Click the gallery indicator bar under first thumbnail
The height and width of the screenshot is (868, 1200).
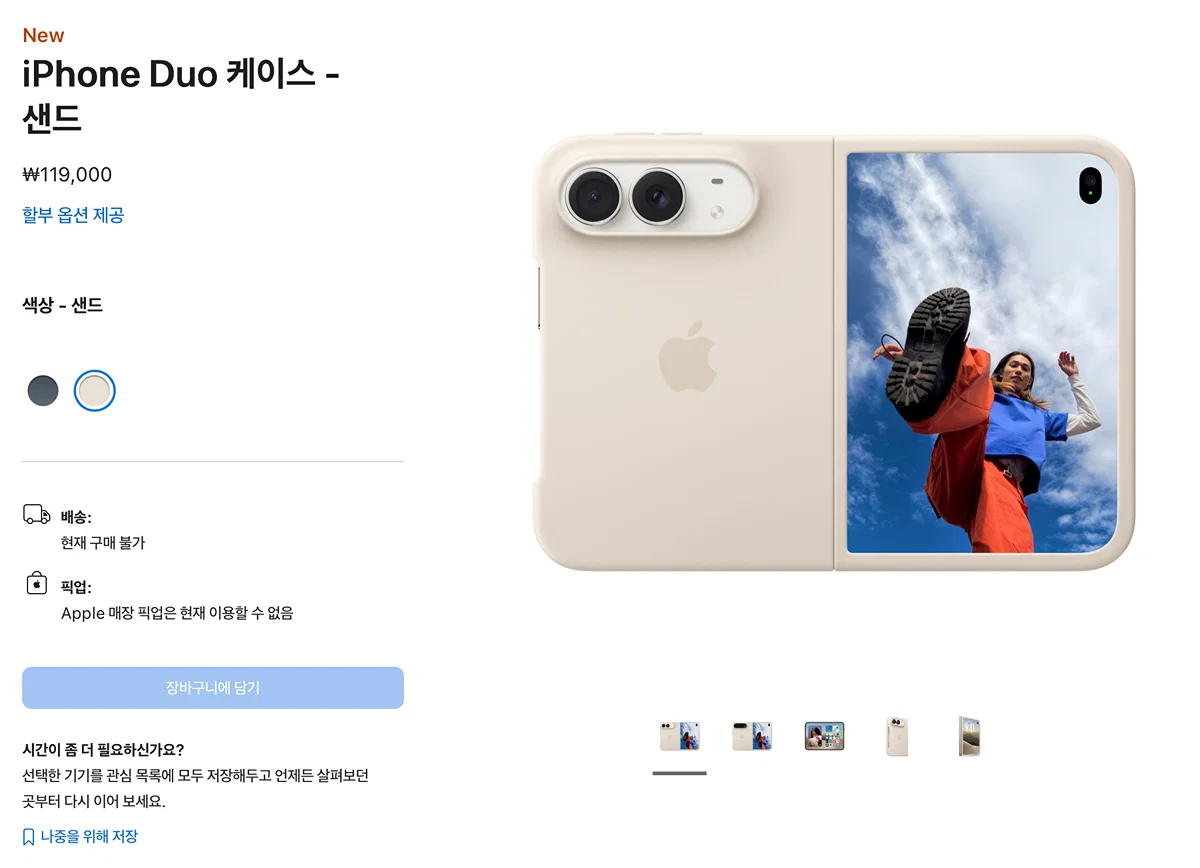[680, 773]
